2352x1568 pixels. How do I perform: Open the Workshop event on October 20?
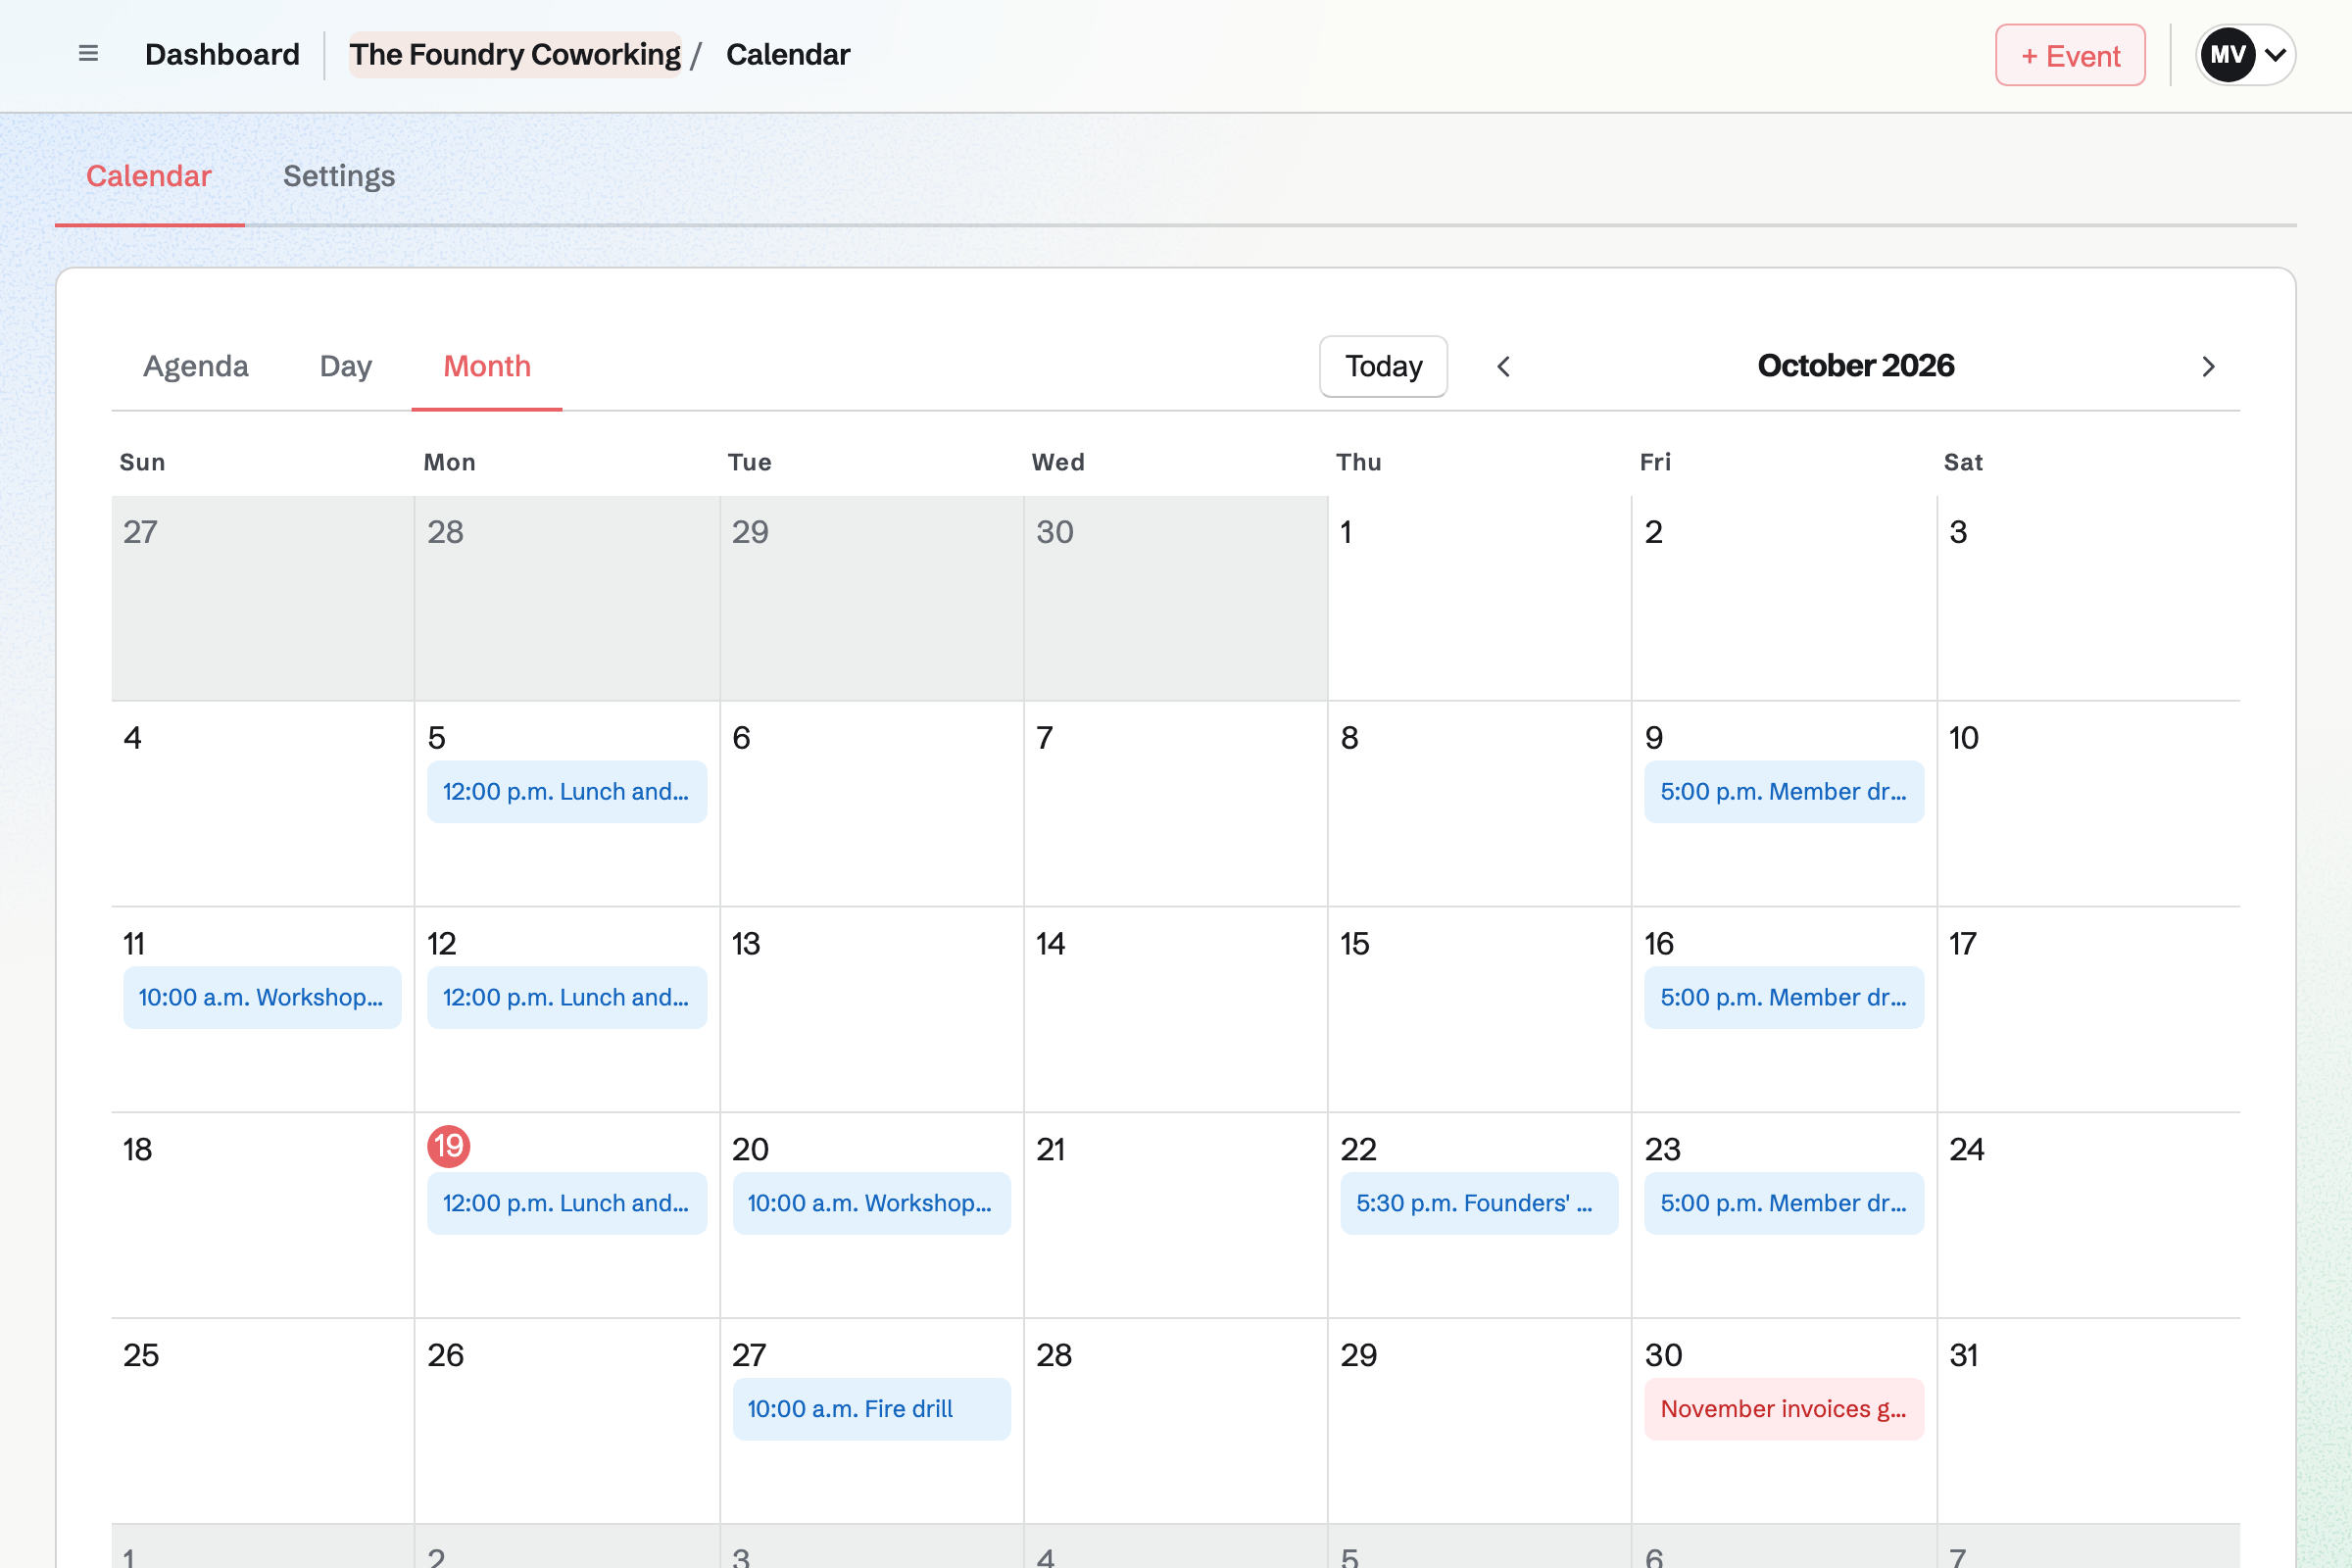point(871,1203)
